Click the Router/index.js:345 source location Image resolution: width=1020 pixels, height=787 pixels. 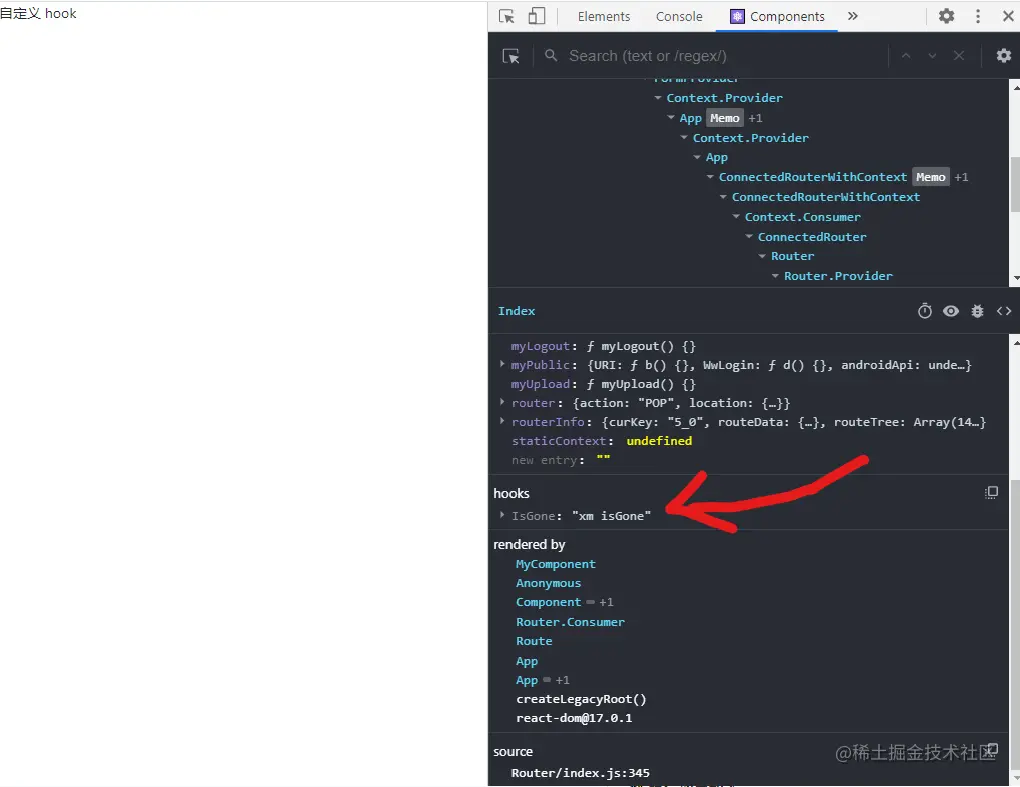click(x=580, y=773)
